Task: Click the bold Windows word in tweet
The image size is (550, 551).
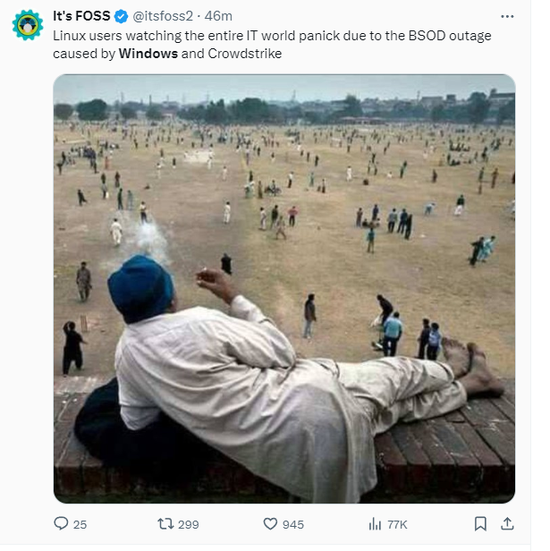Action: pyautogui.click(x=148, y=53)
